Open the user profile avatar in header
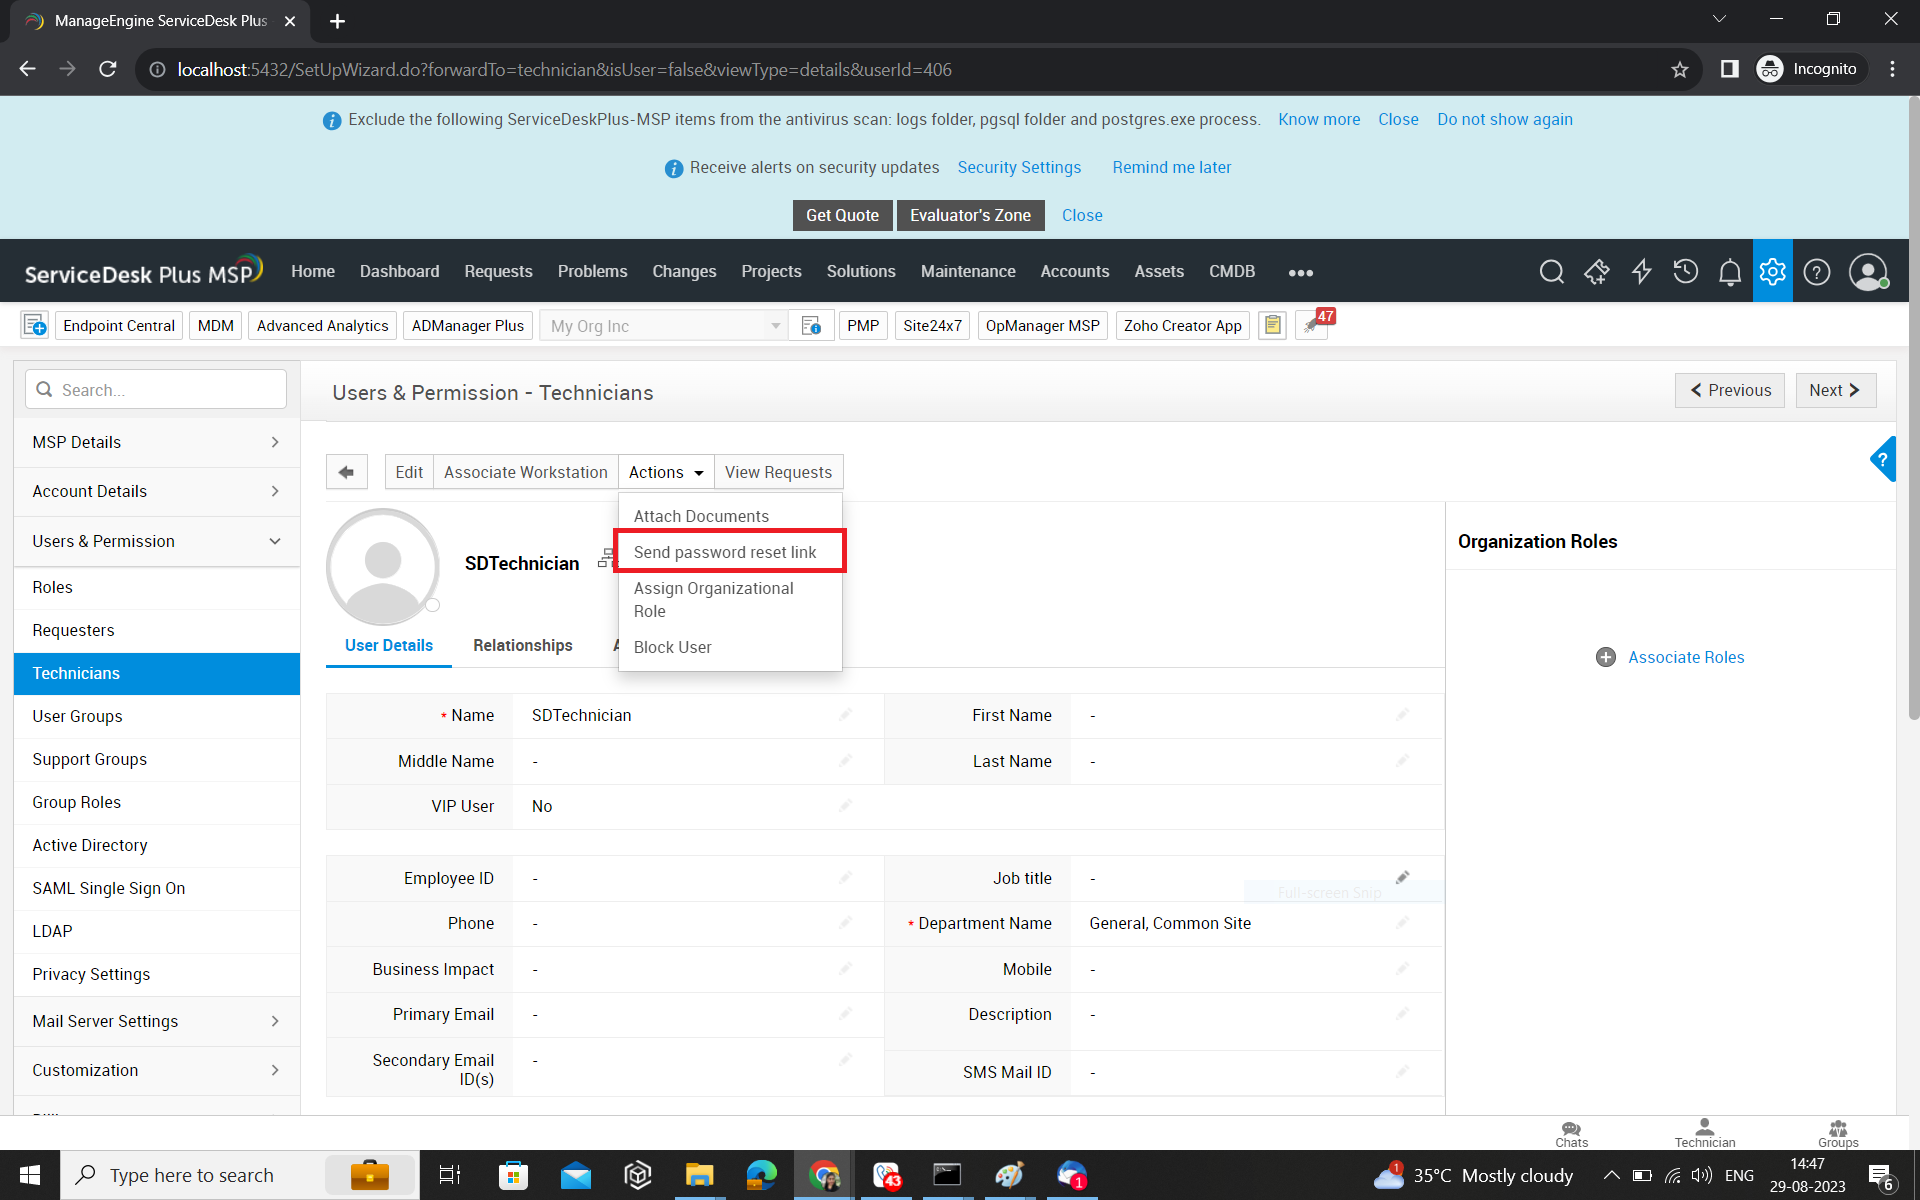This screenshot has height=1200, width=1920. click(x=1867, y=271)
